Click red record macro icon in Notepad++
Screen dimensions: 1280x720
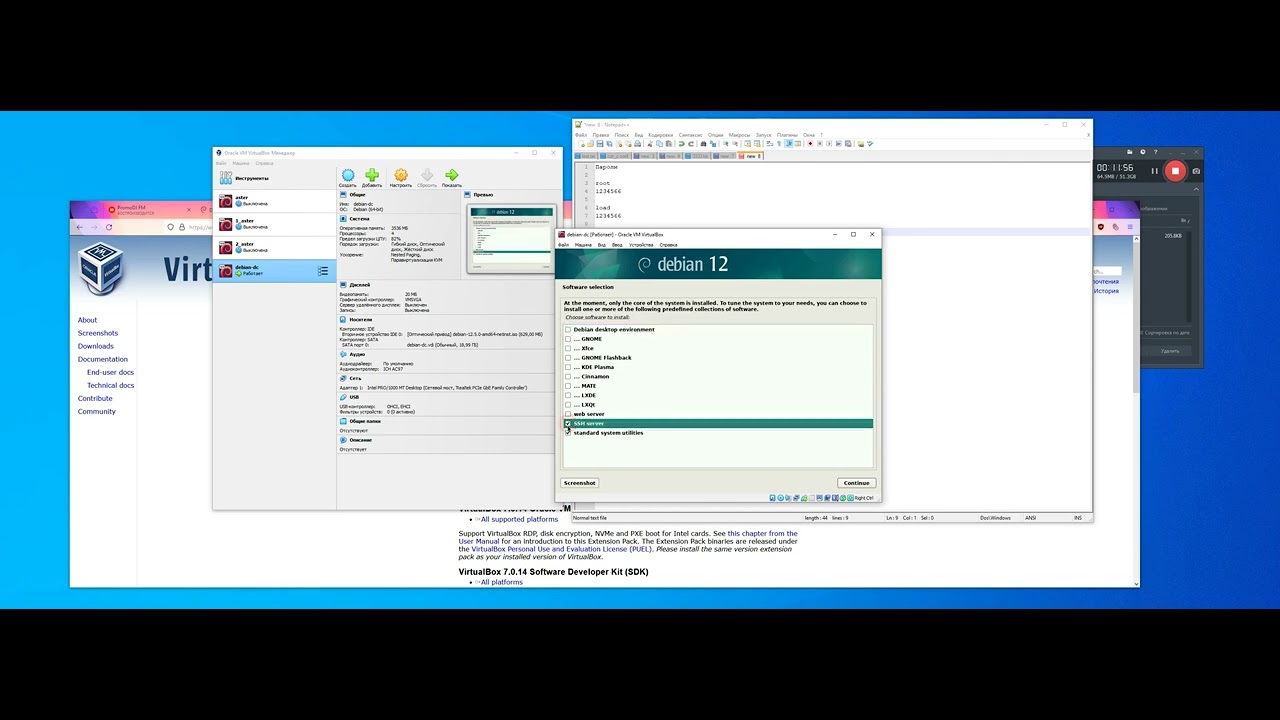[810, 144]
